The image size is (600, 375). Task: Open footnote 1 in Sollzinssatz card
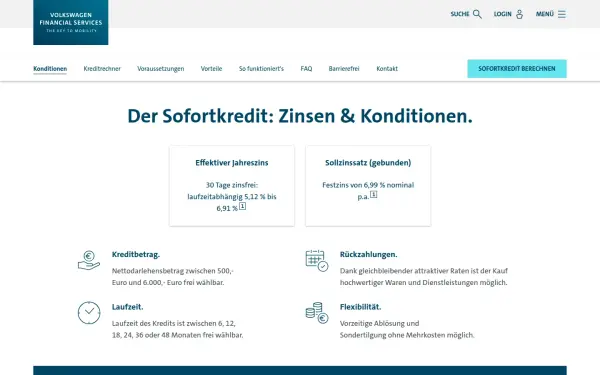click(373, 194)
